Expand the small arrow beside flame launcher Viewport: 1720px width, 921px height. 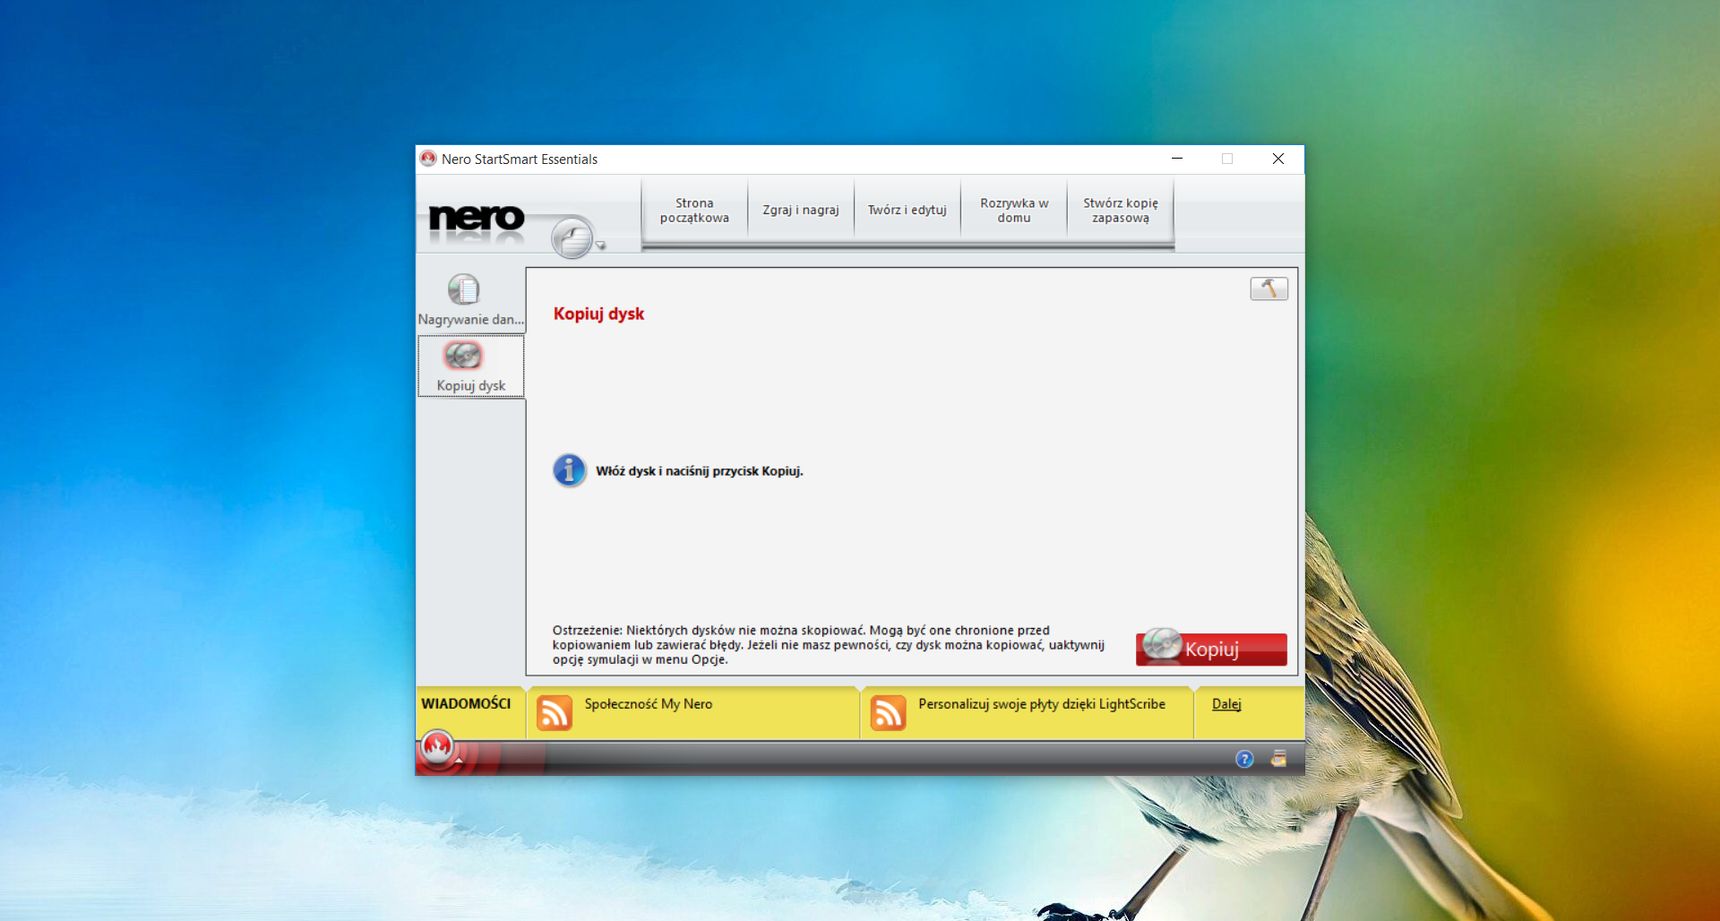[x=458, y=761]
